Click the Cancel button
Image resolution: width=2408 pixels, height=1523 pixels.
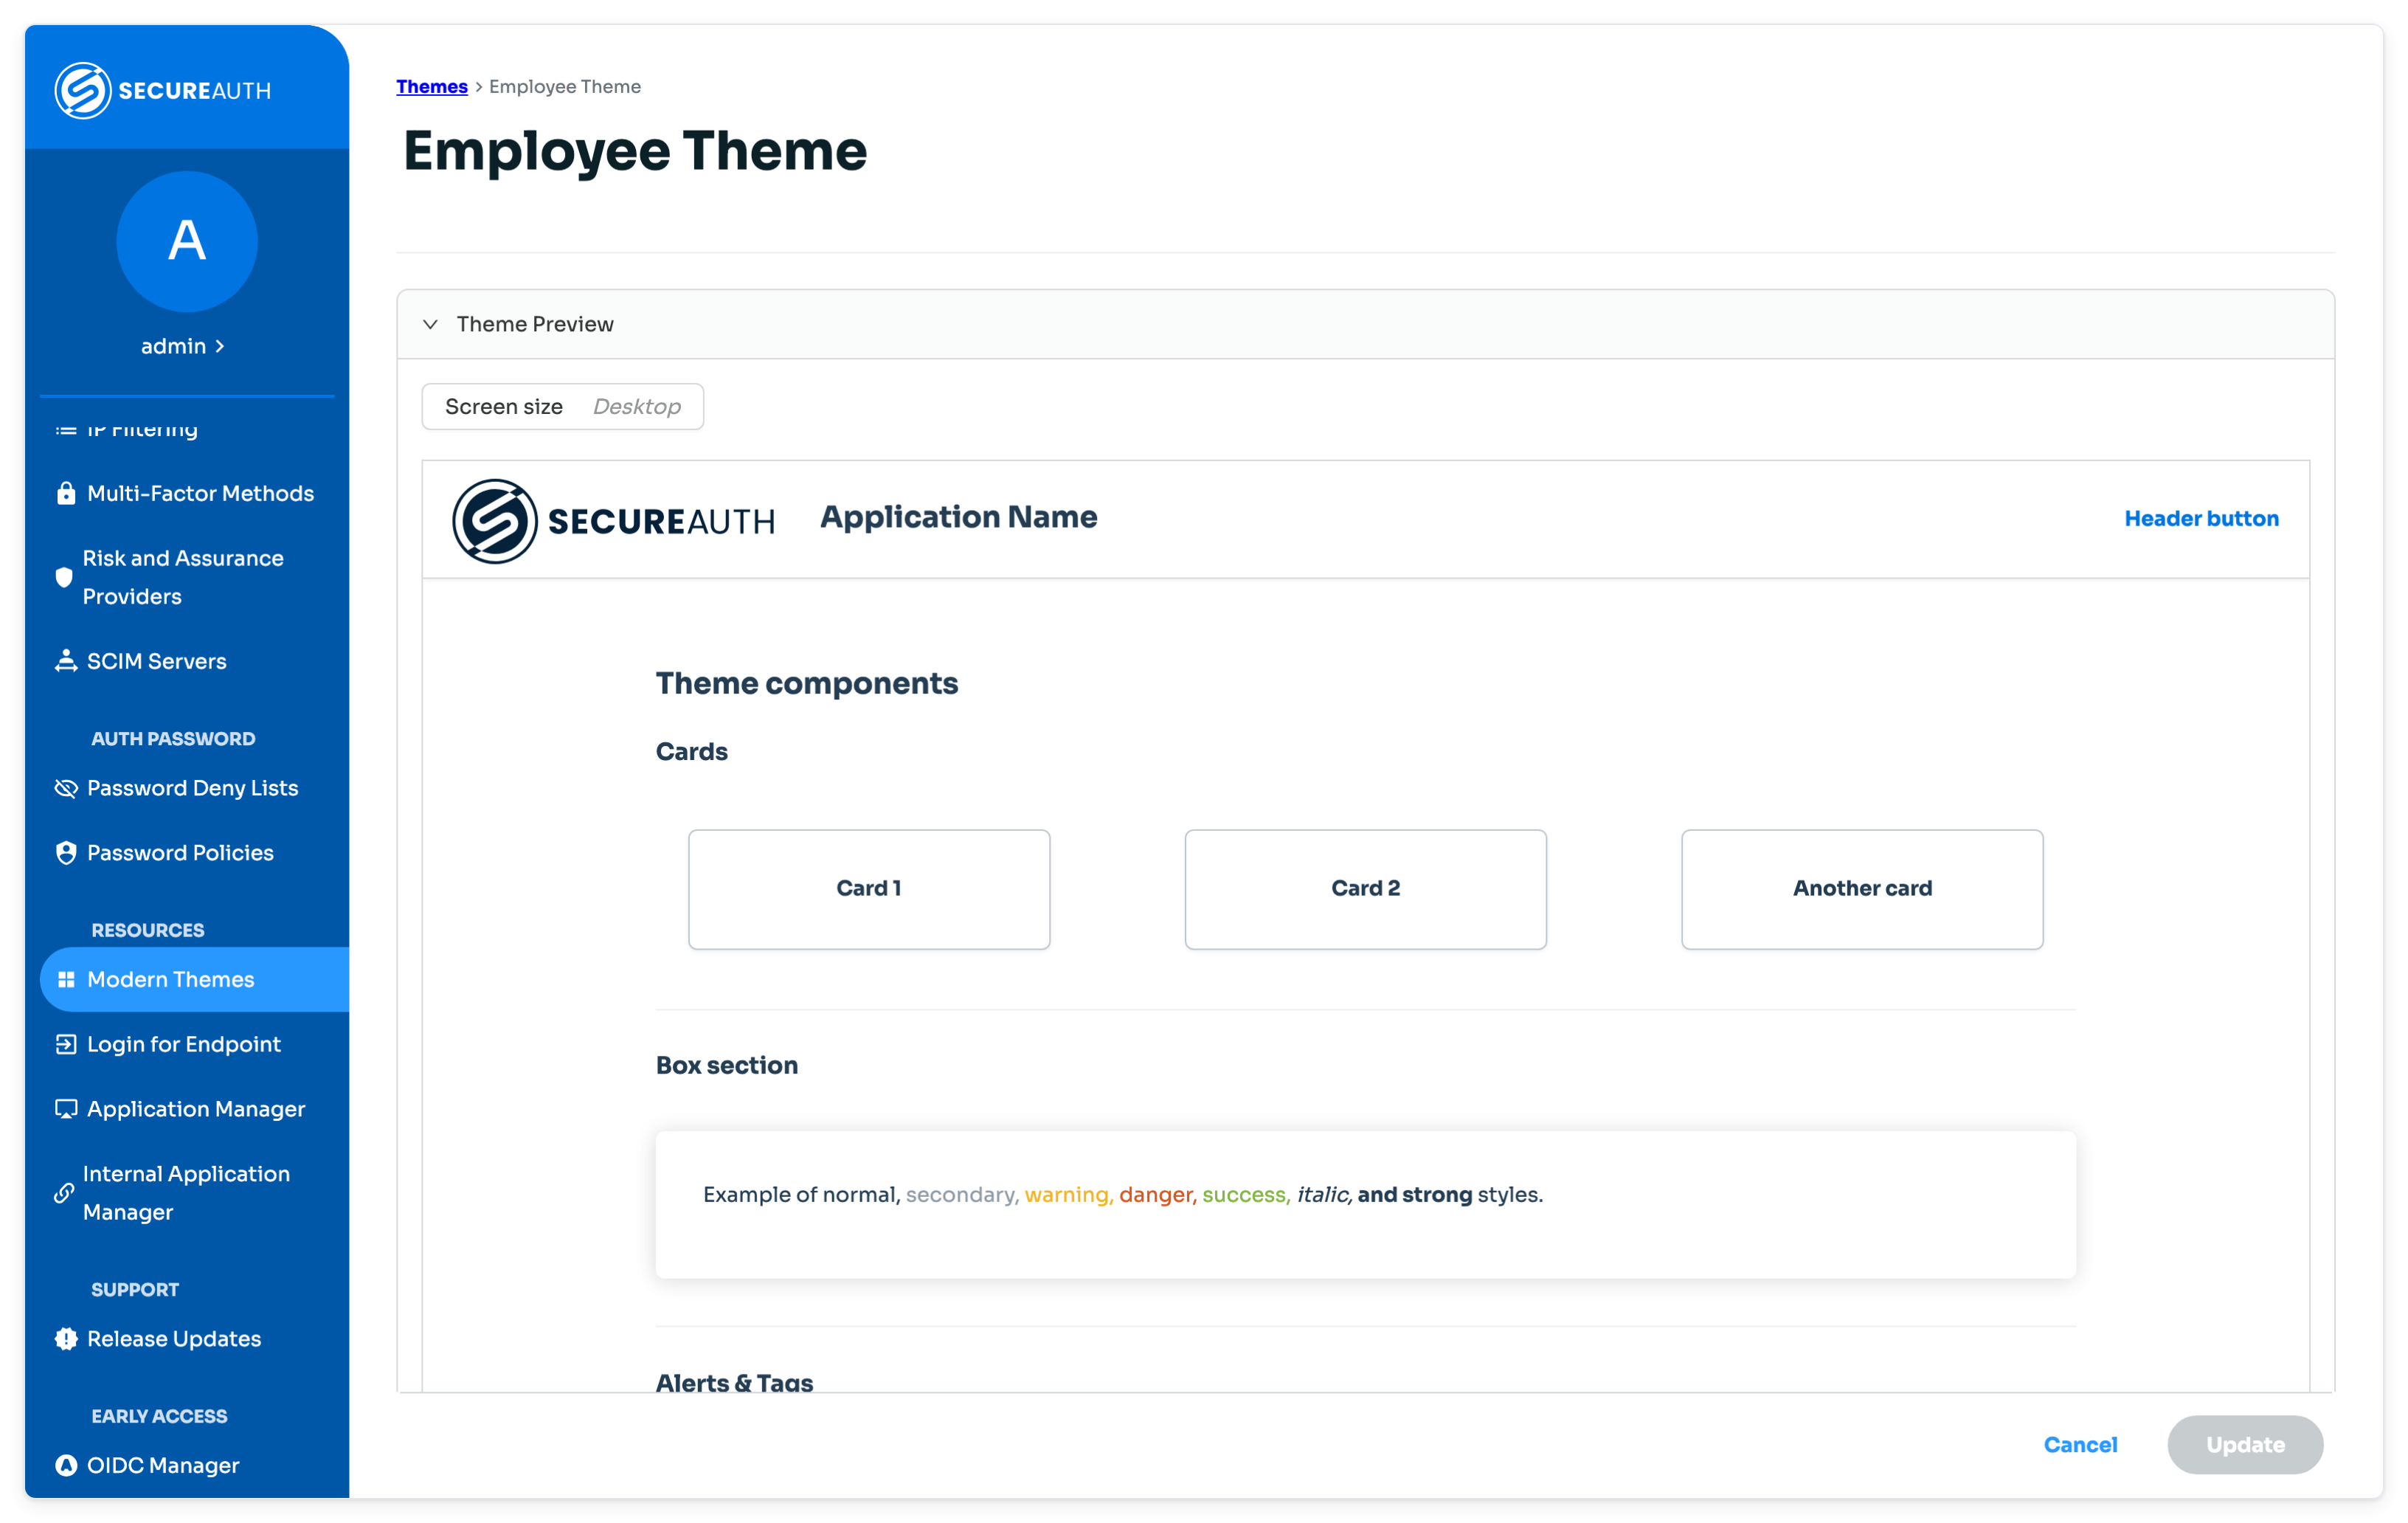(2080, 1445)
